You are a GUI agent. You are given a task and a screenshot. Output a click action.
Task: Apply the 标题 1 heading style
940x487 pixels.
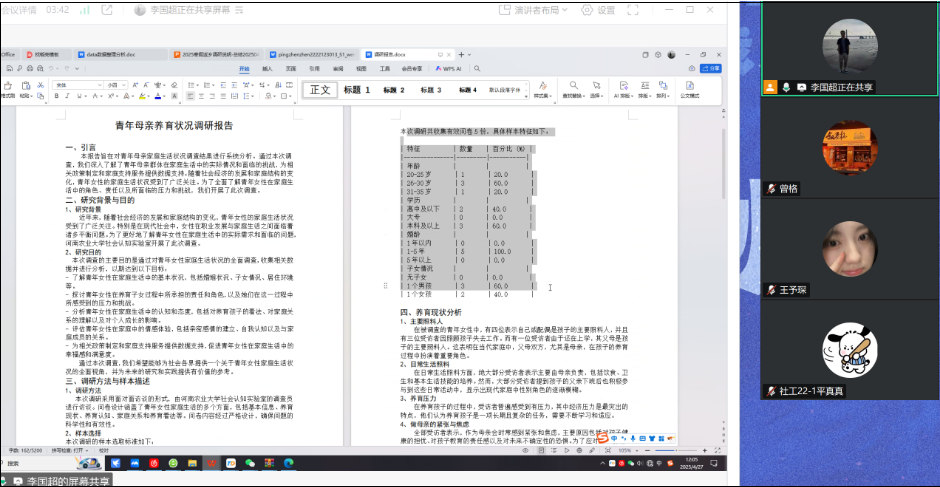[x=357, y=90]
